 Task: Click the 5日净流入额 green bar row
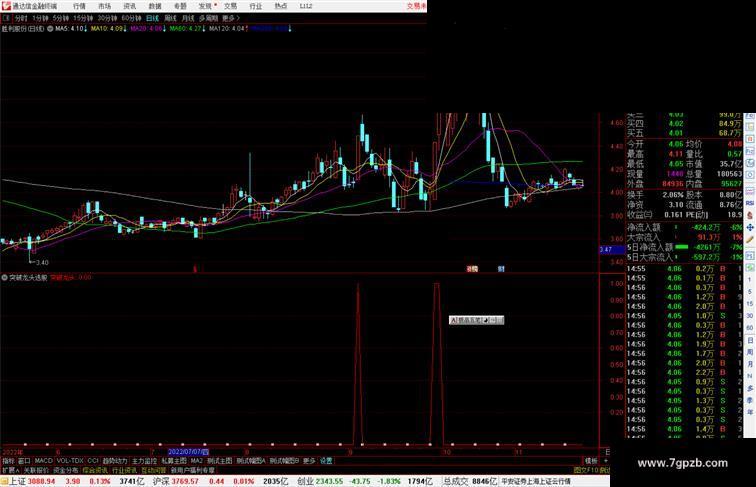[684, 247]
